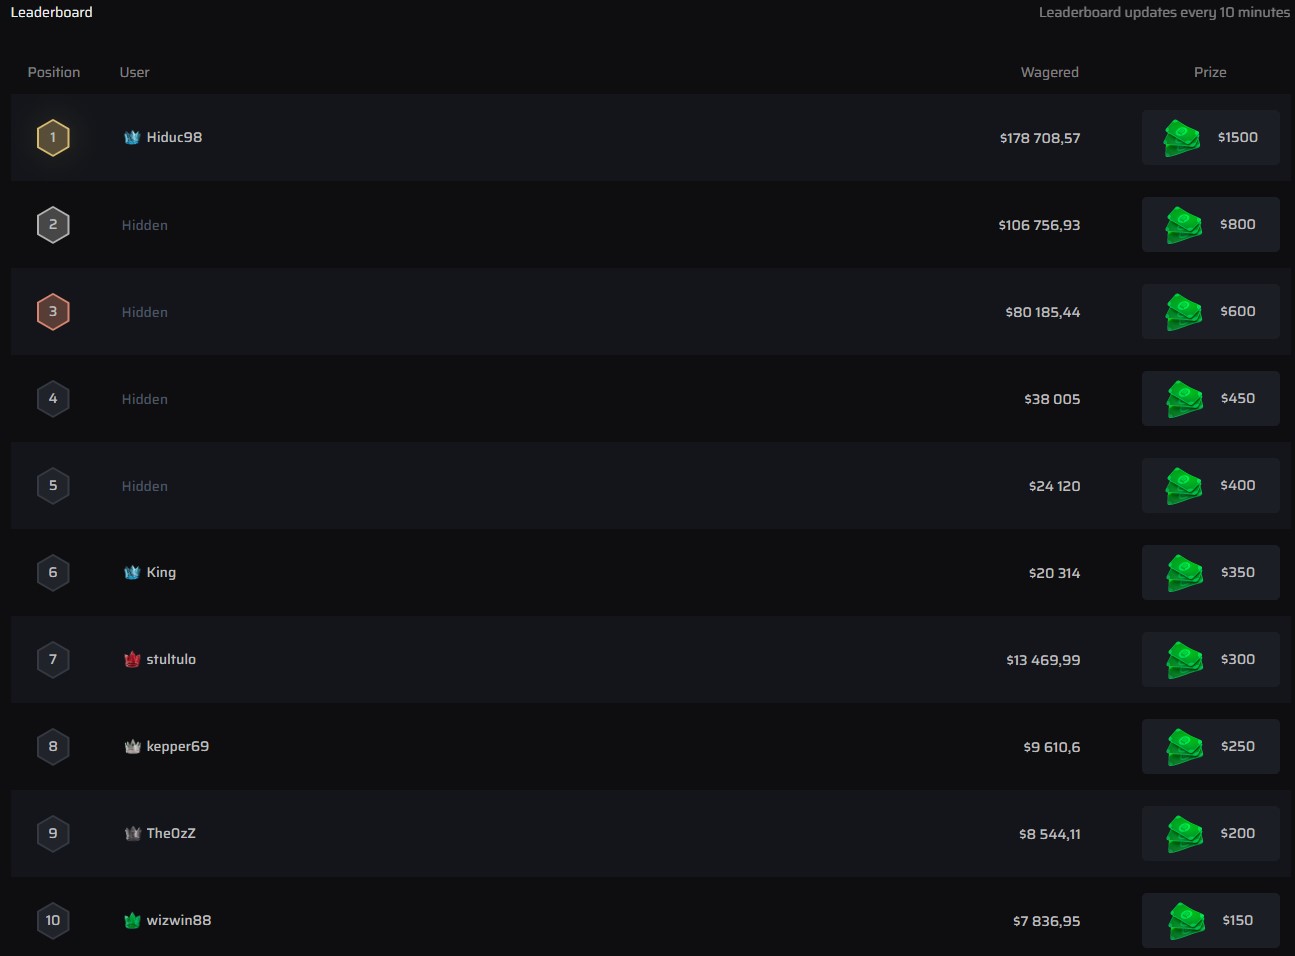Click the gold position 1 hexagon badge

53,138
